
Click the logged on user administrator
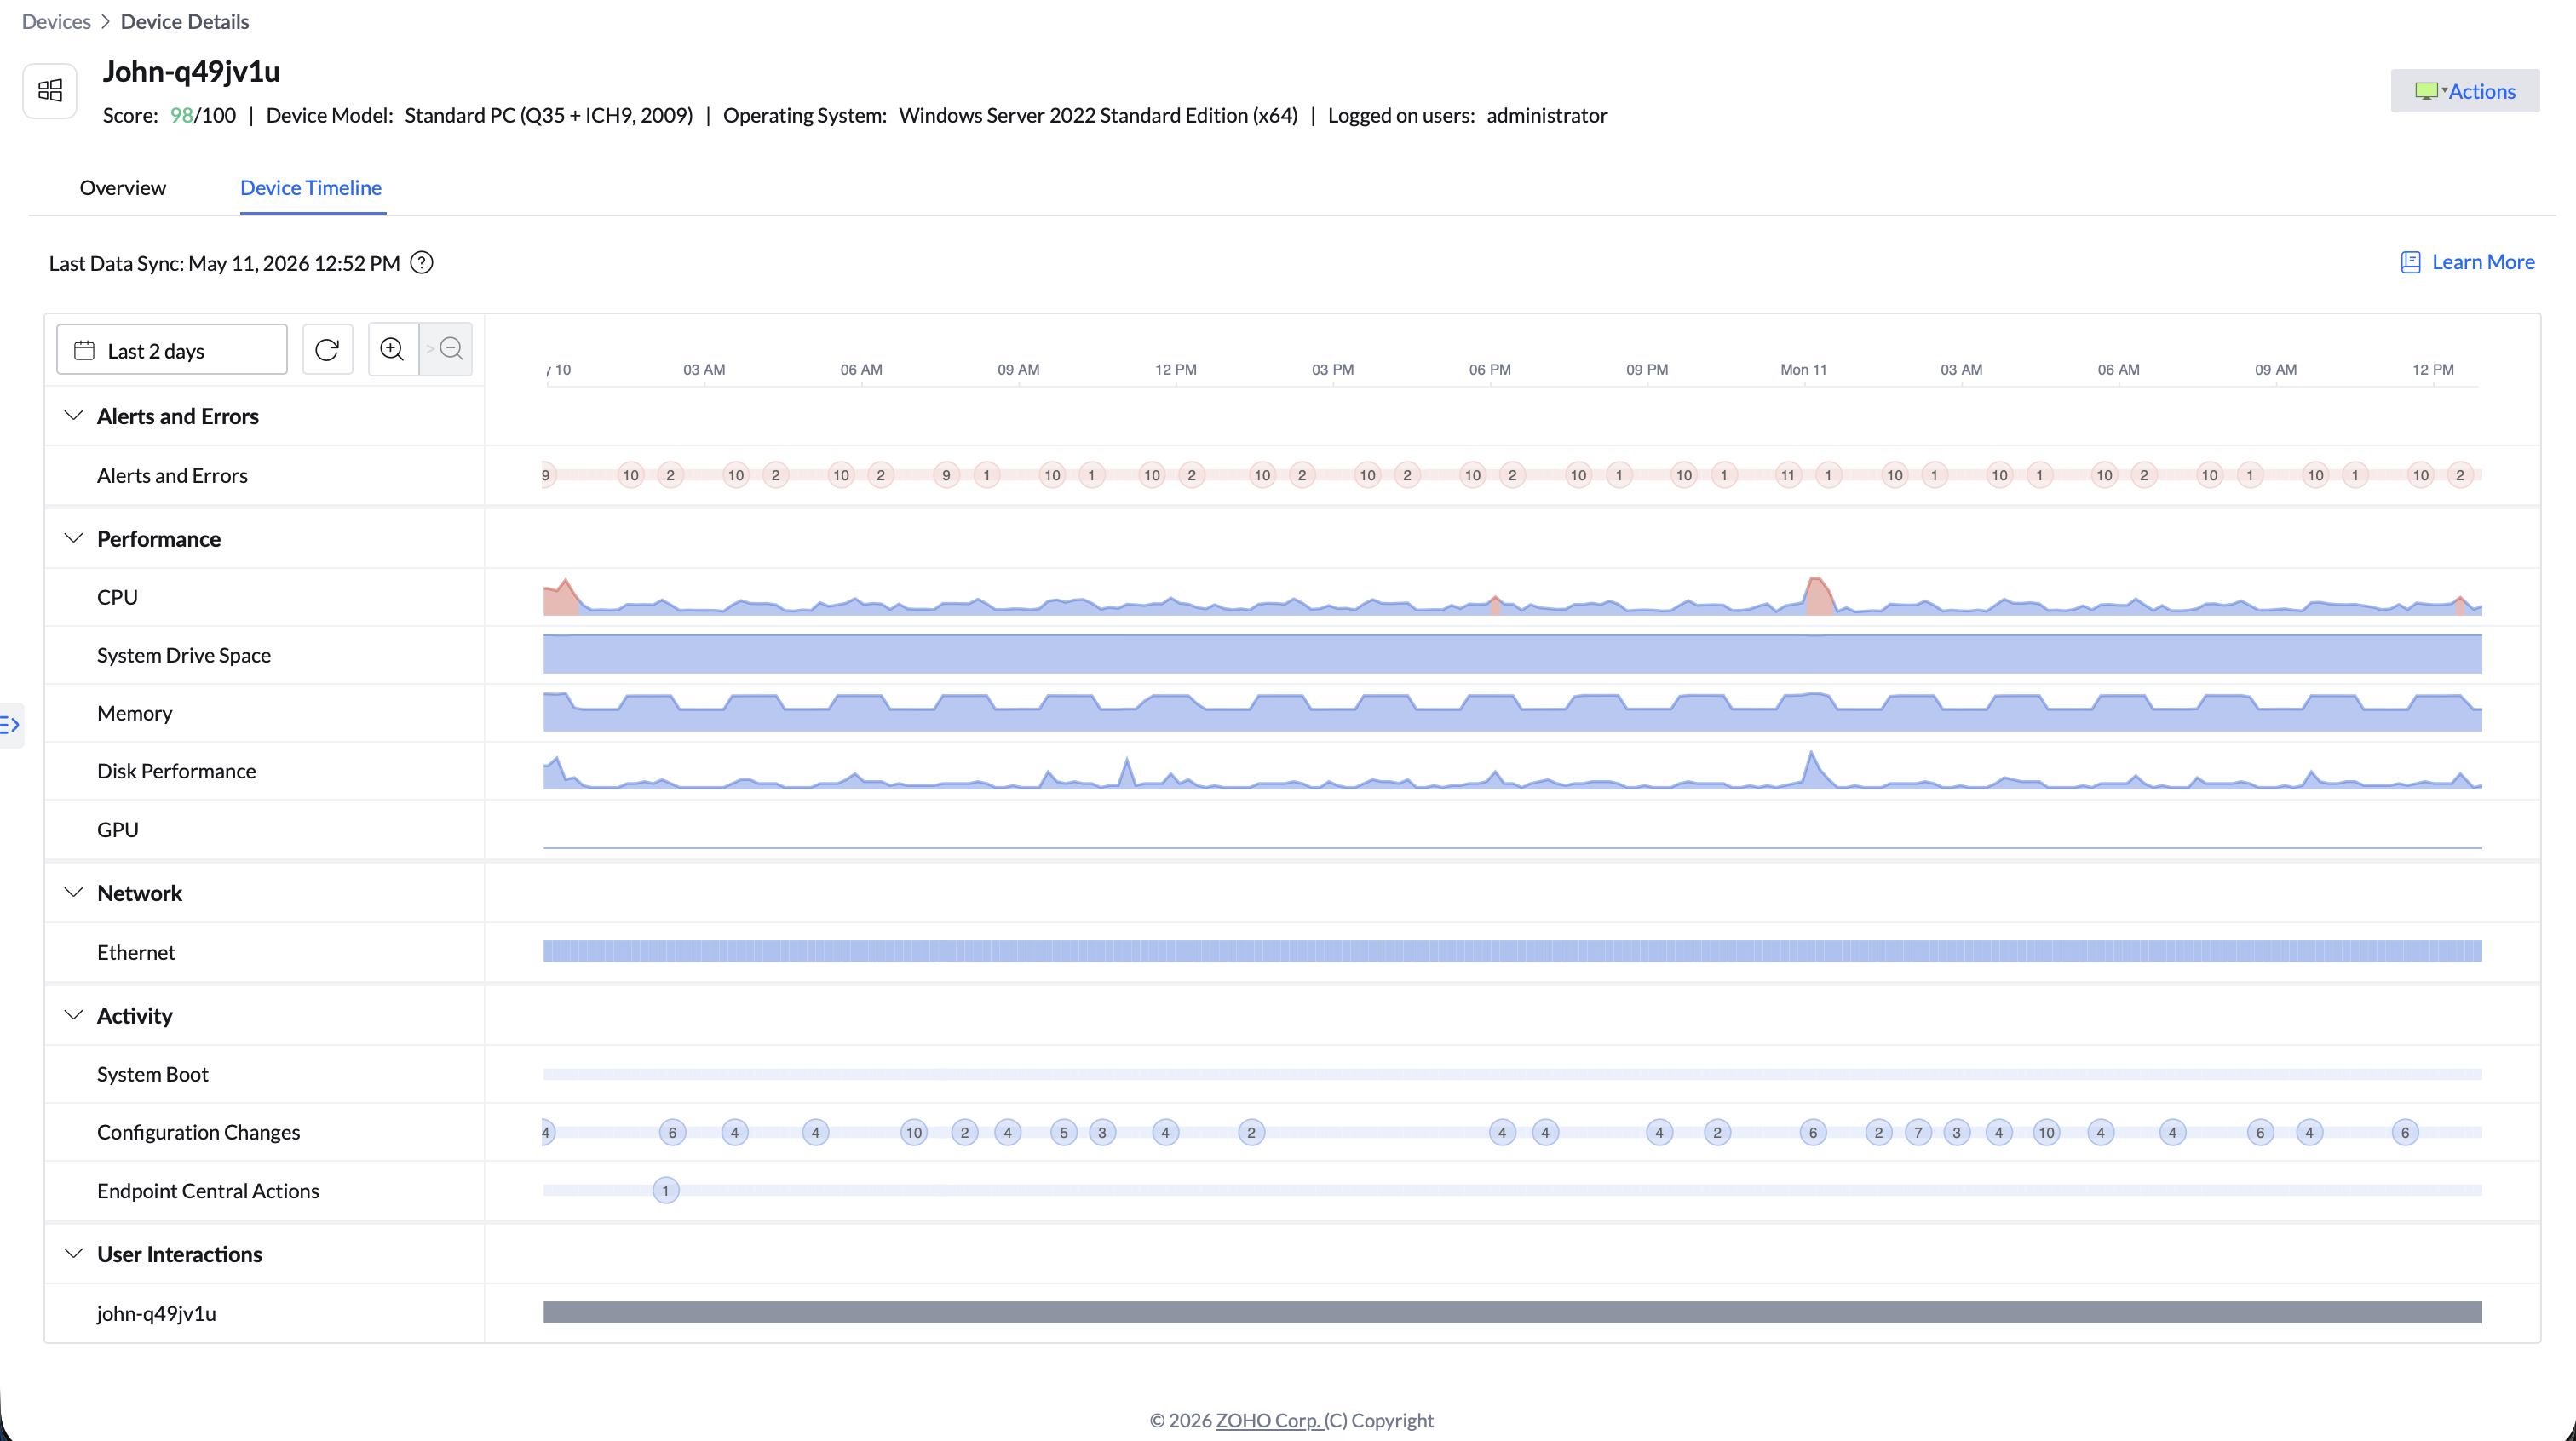[1547, 115]
